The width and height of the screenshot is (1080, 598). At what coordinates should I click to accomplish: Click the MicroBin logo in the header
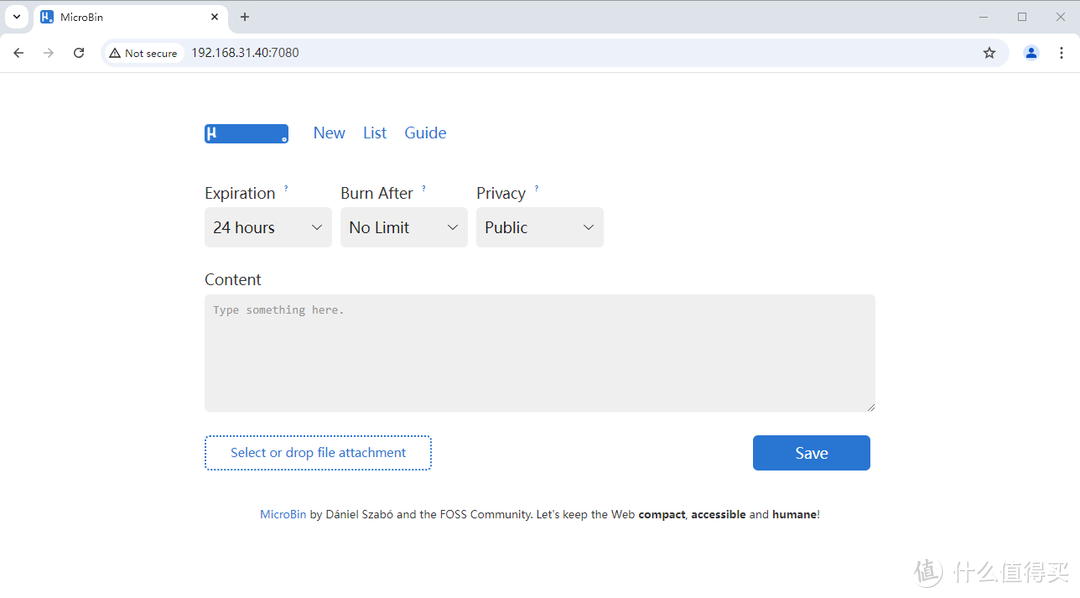[246, 134]
